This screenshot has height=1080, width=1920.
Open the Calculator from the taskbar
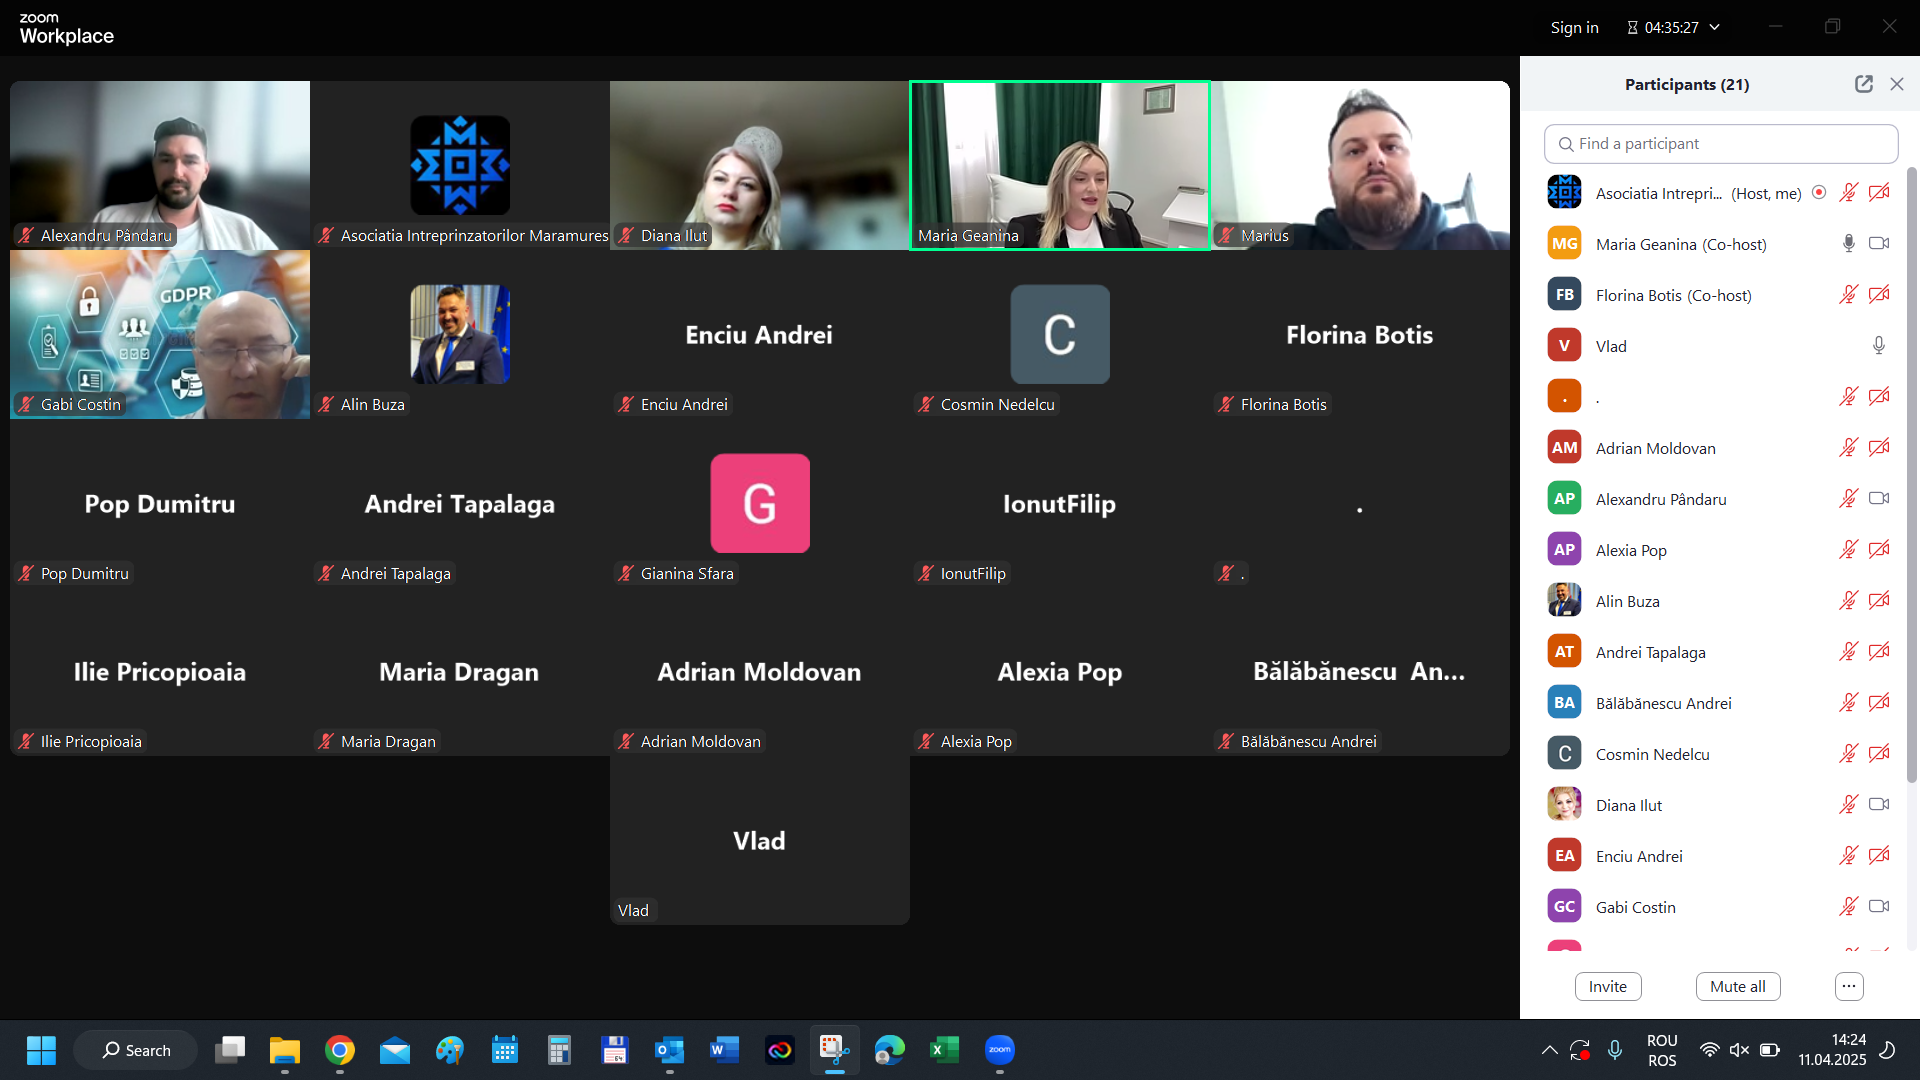coord(560,1050)
